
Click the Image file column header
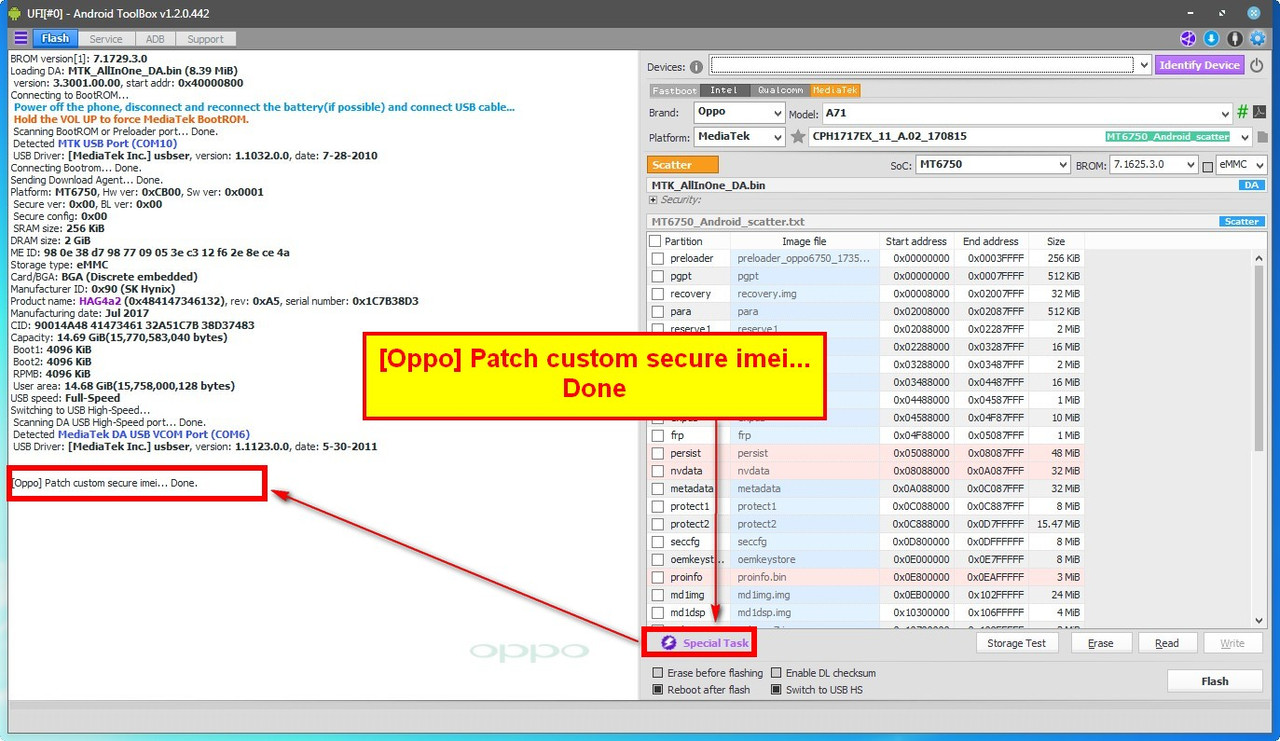pos(804,241)
